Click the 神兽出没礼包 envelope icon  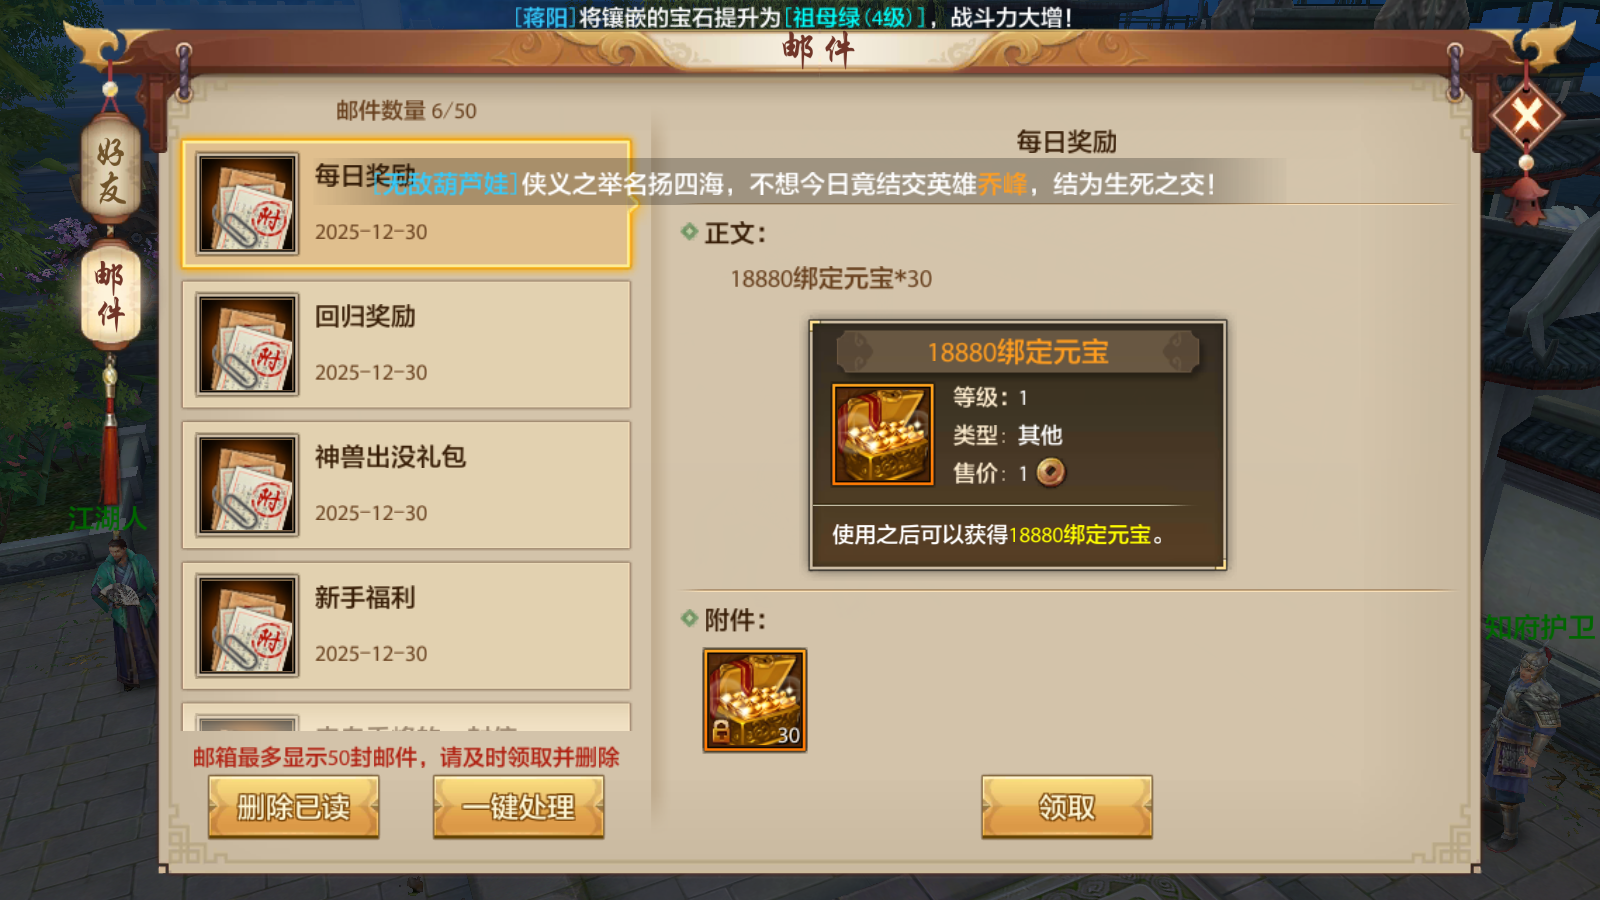(x=247, y=485)
